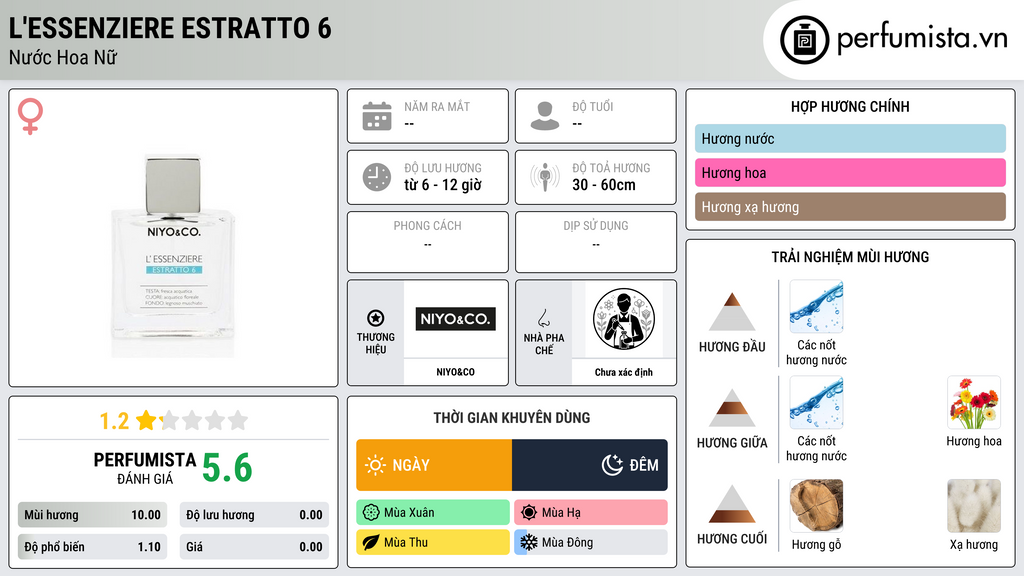Select the dark Đêm time bar

pyautogui.click(x=590, y=465)
